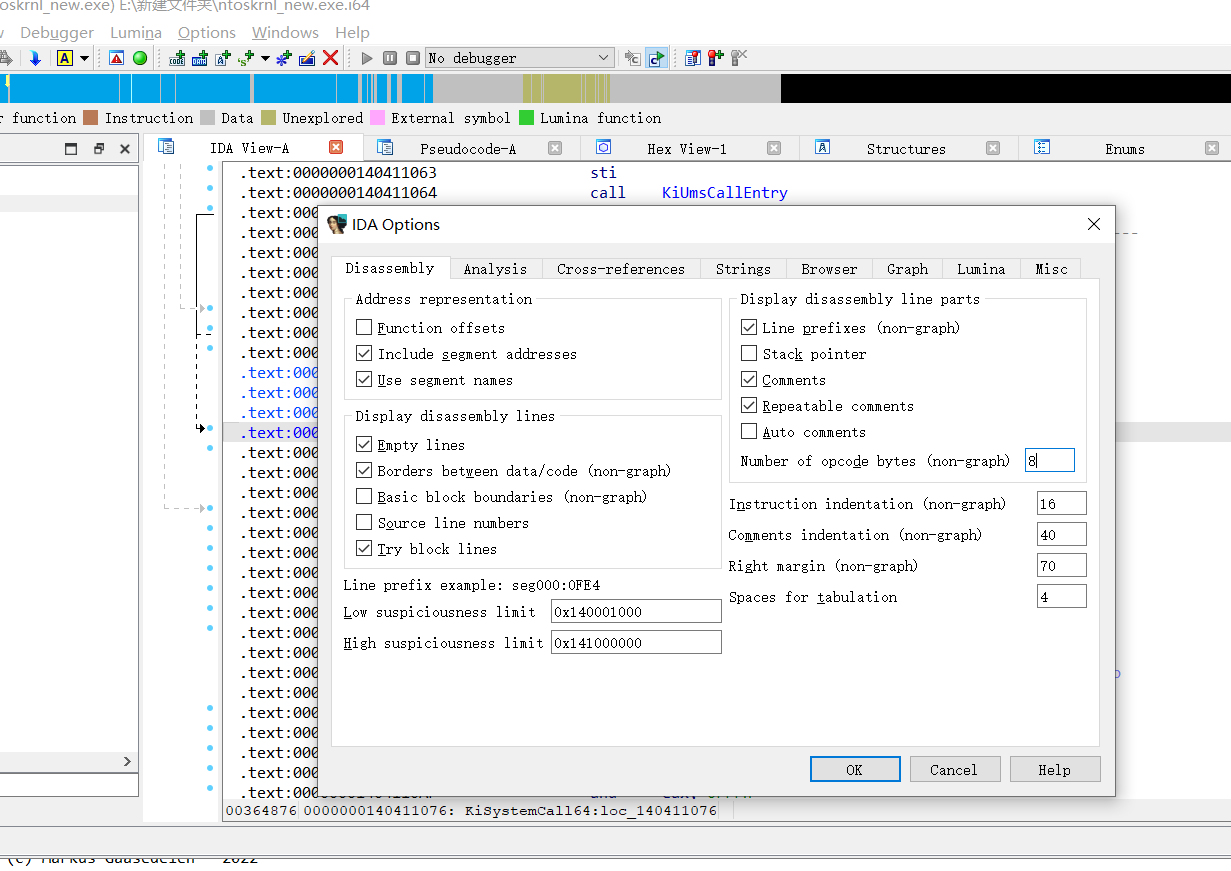The height and width of the screenshot is (871, 1231).
Task: Open the Windows menu
Action: [285, 33]
